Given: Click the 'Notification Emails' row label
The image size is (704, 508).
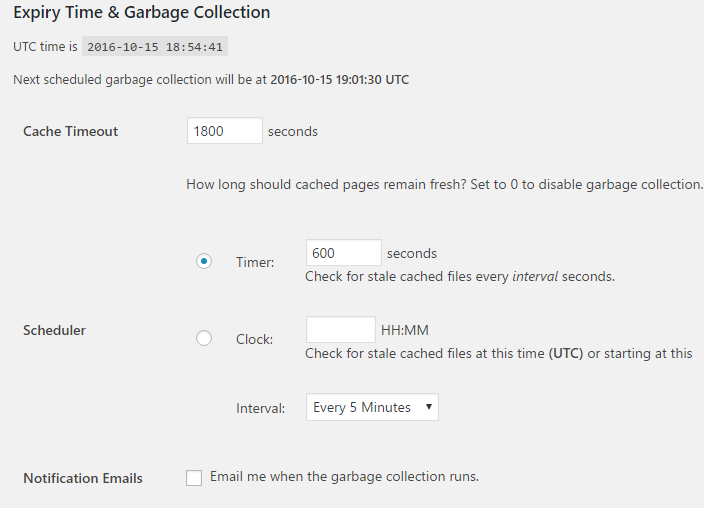Looking at the screenshot, I should [83, 478].
